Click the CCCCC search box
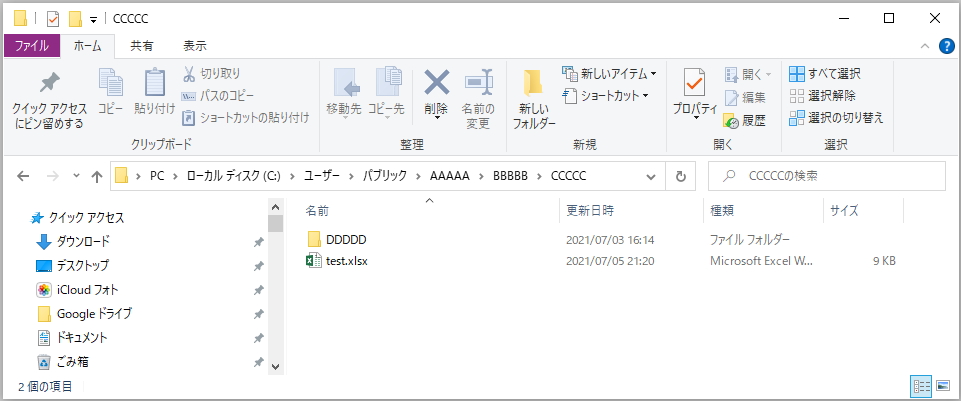This screenshot has height=401, width=961. coord(827,177)
